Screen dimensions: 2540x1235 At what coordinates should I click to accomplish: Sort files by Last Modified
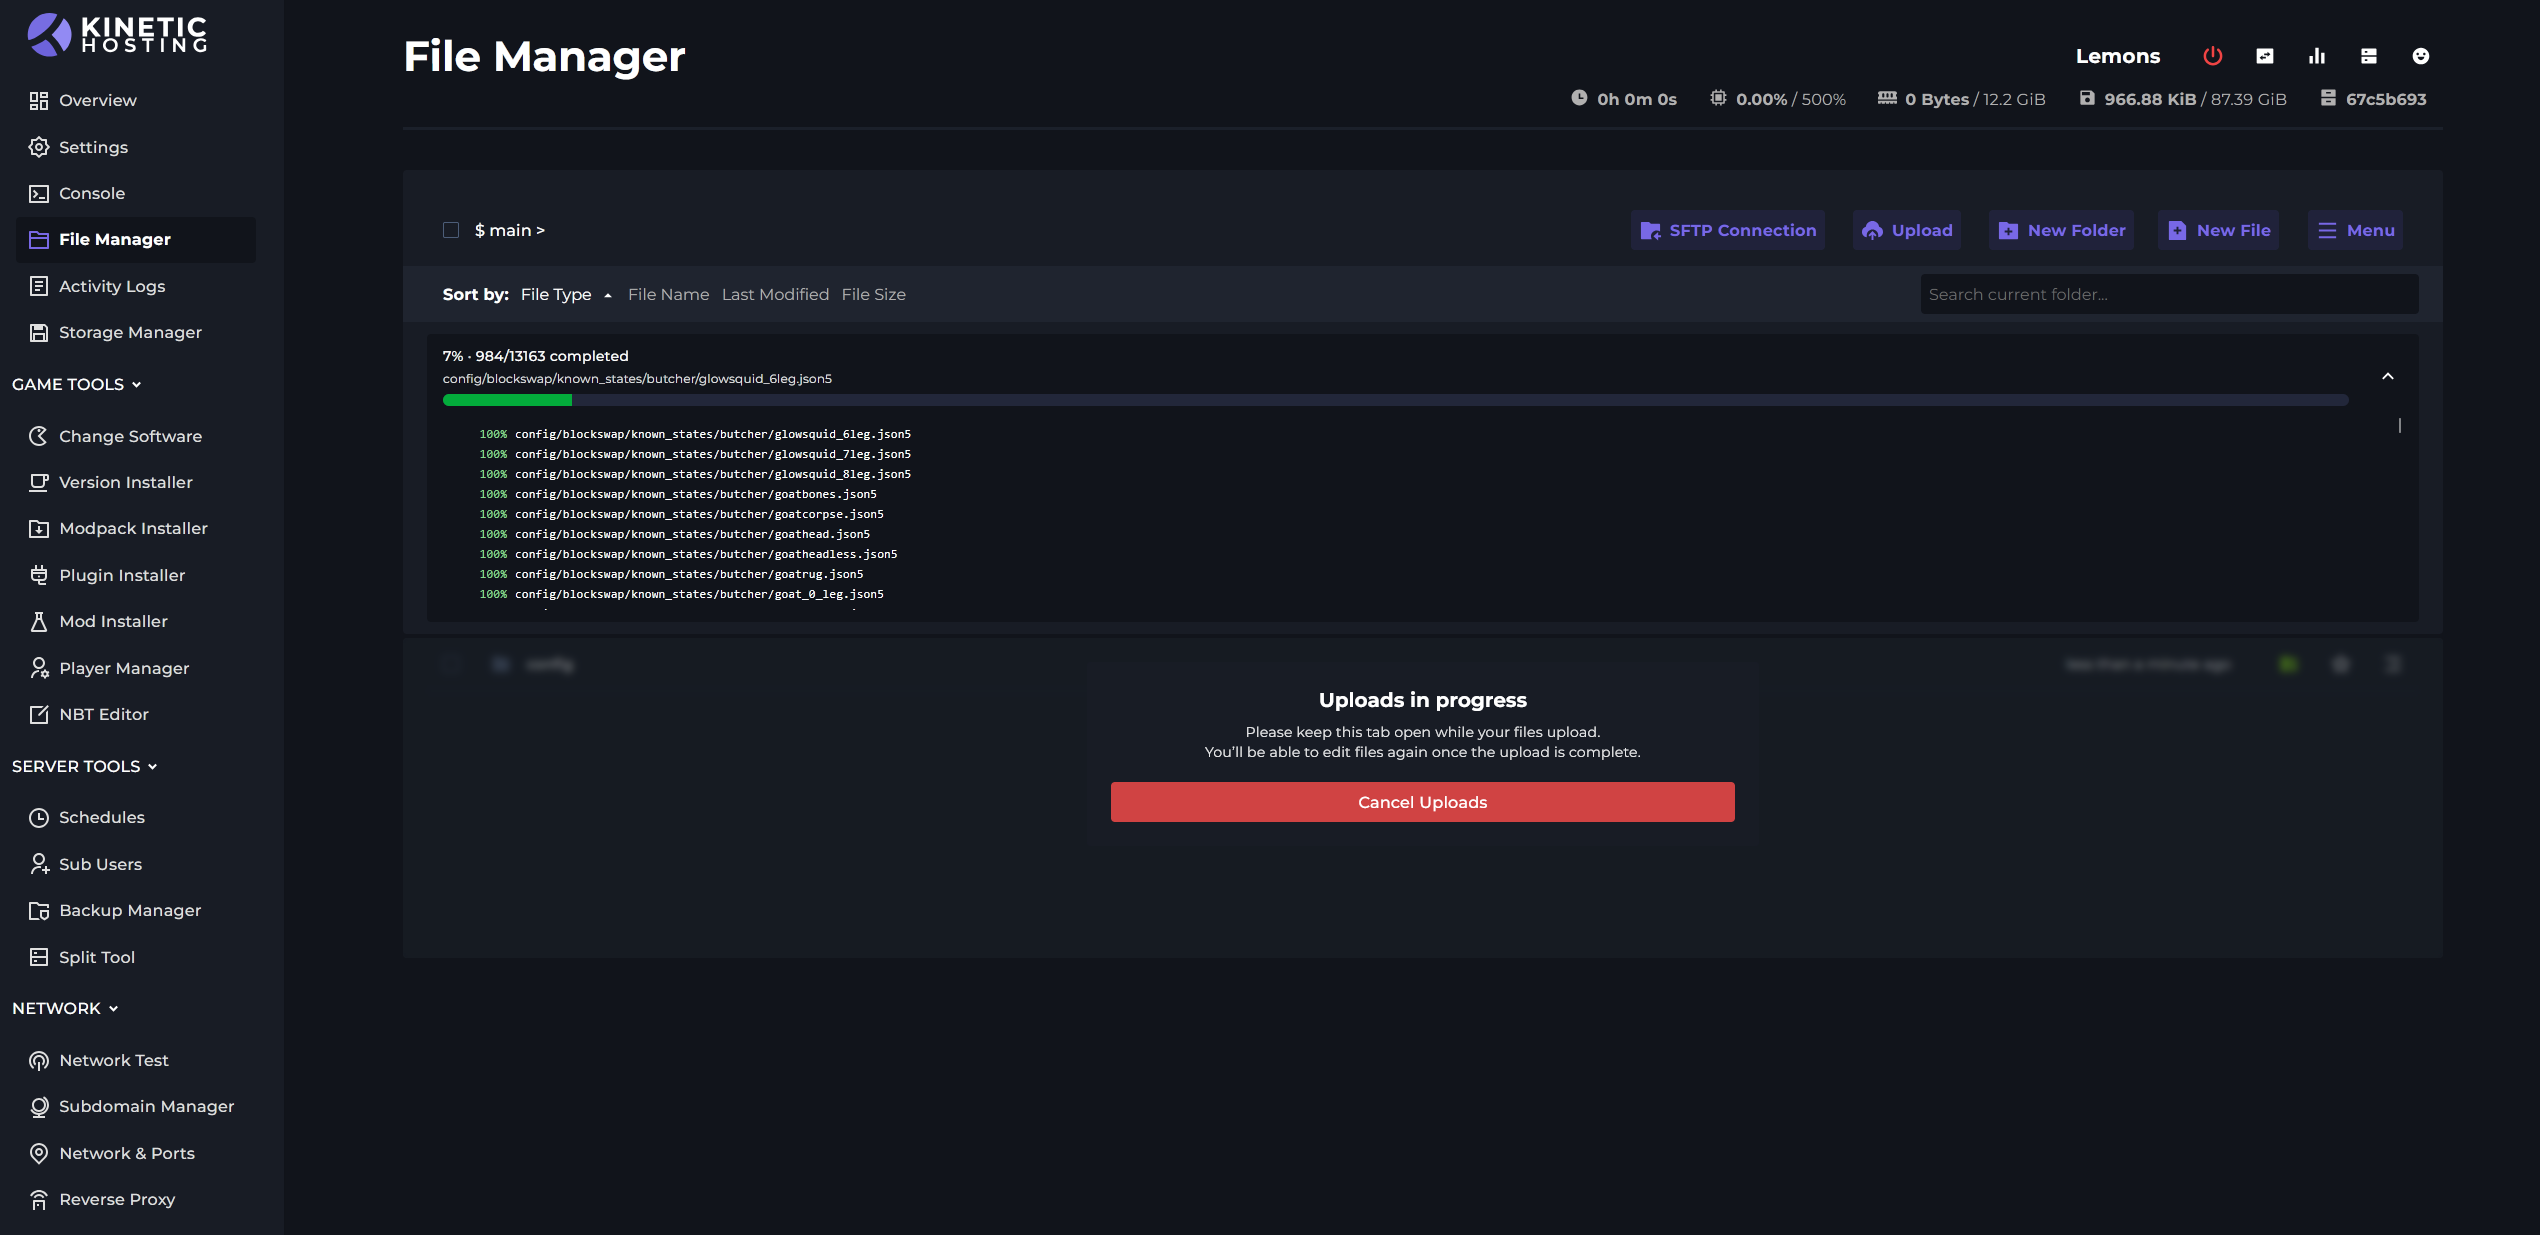click(775, 294)
